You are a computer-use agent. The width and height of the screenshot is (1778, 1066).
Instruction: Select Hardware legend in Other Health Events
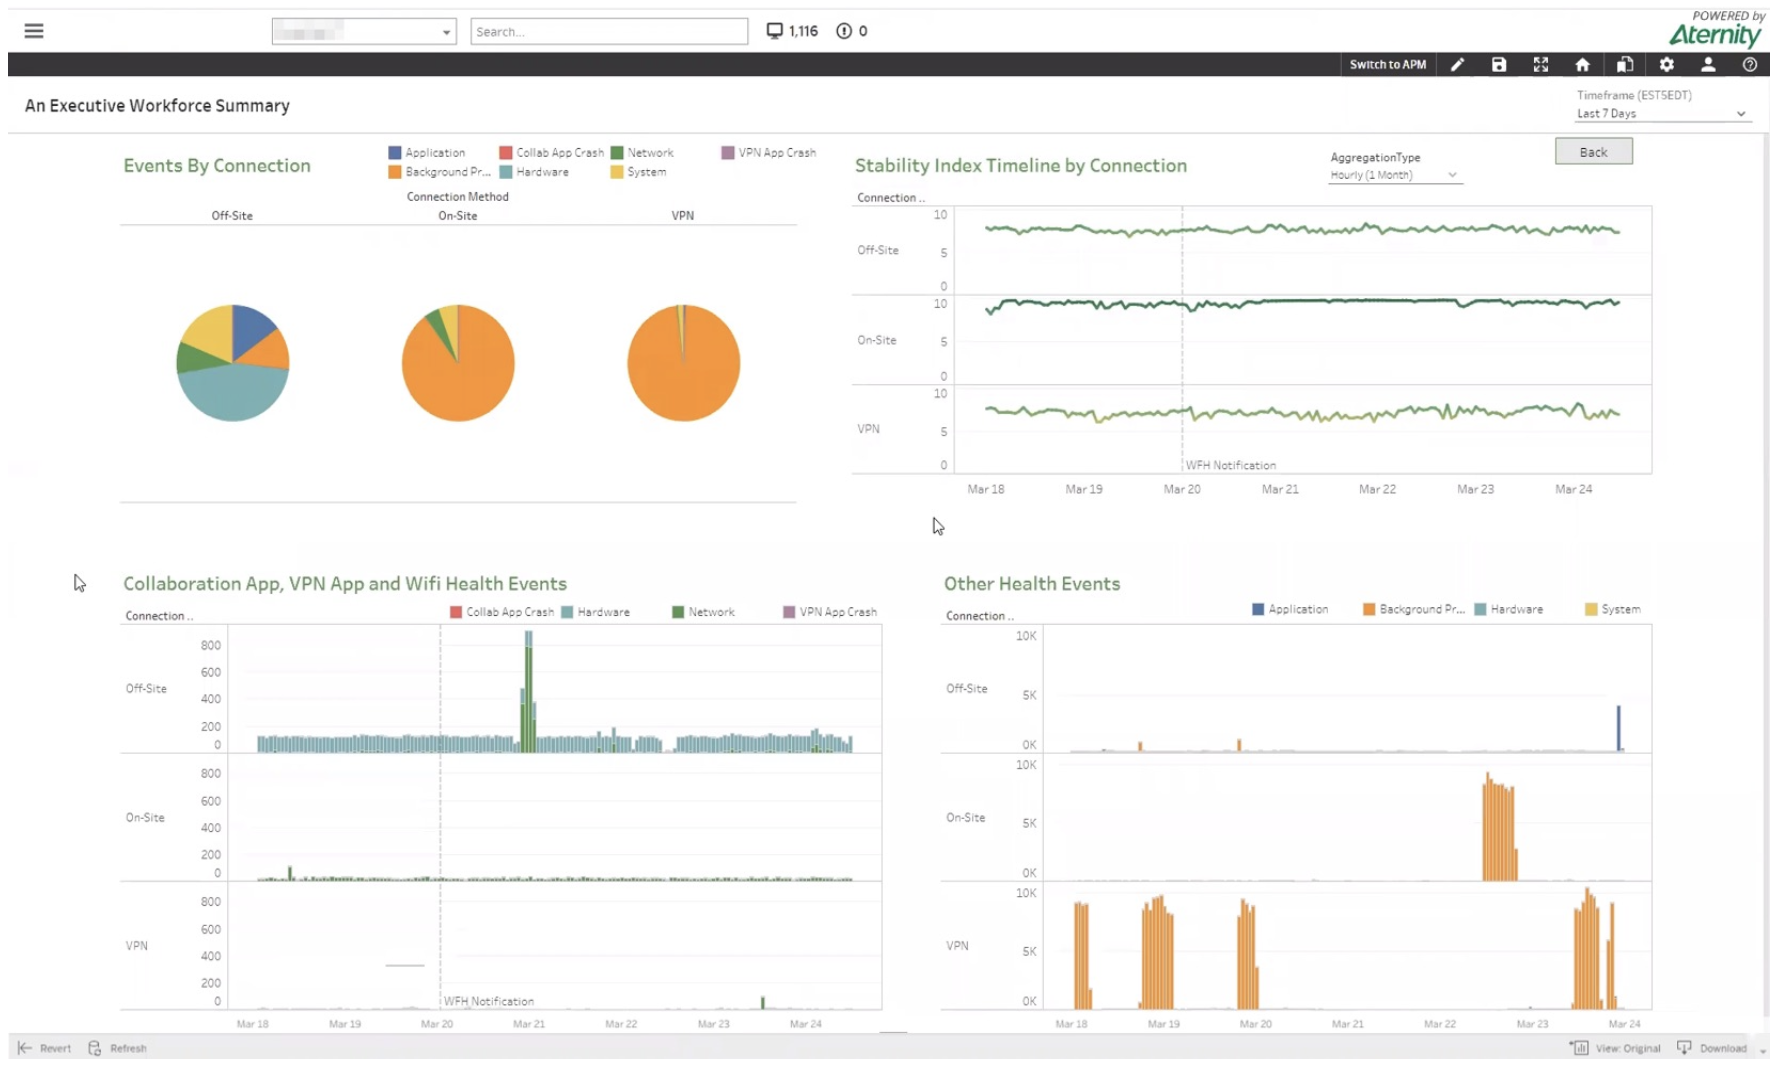(x=1508, y=609)
